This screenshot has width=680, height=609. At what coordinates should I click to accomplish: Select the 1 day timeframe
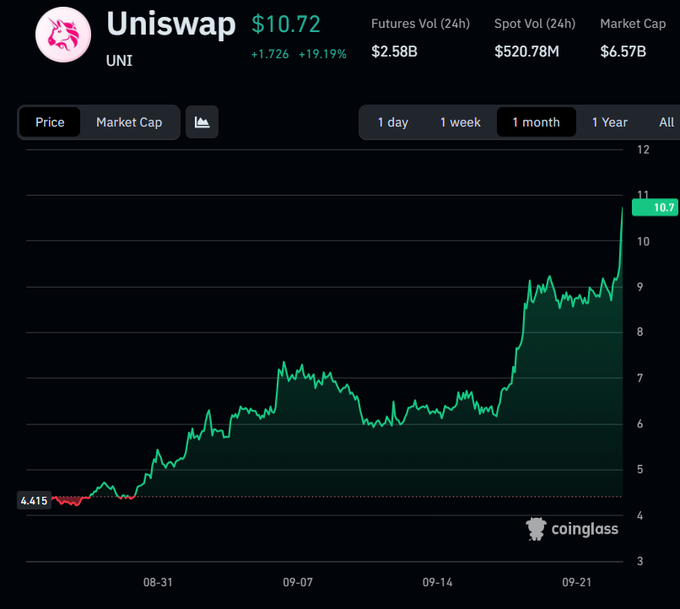coord(393,122)
